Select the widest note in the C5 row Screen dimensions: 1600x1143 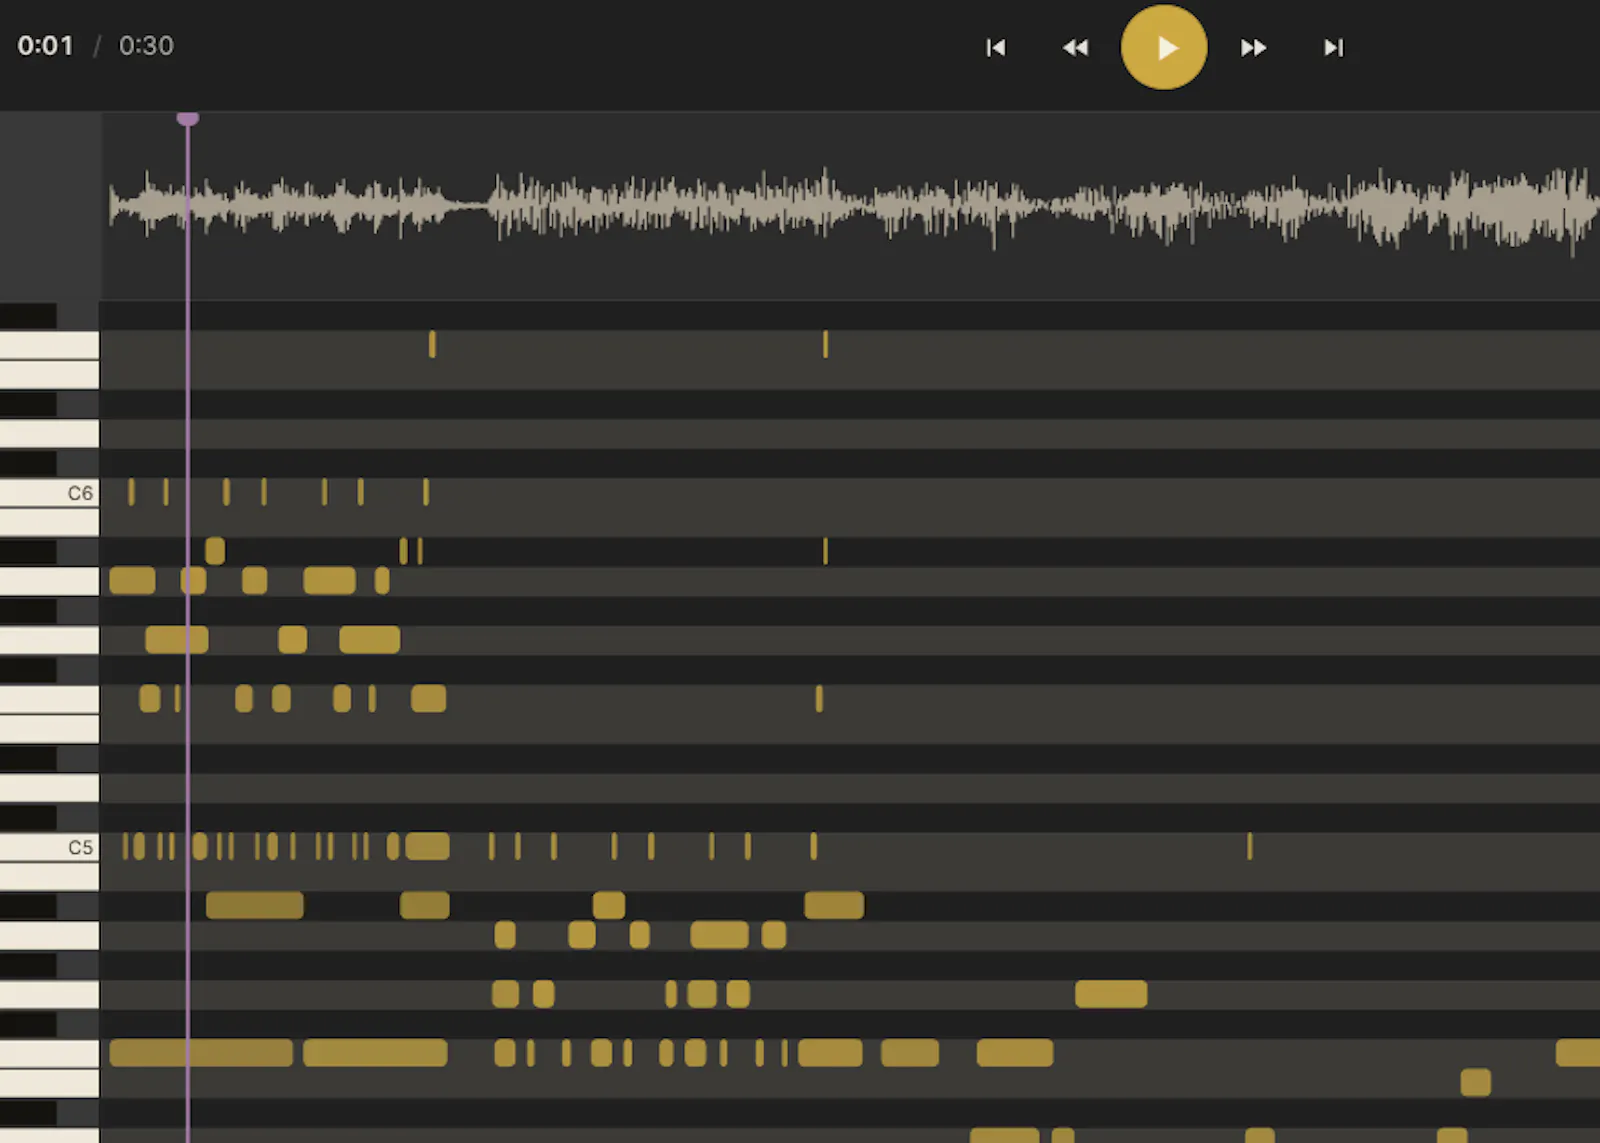(428, 847)
